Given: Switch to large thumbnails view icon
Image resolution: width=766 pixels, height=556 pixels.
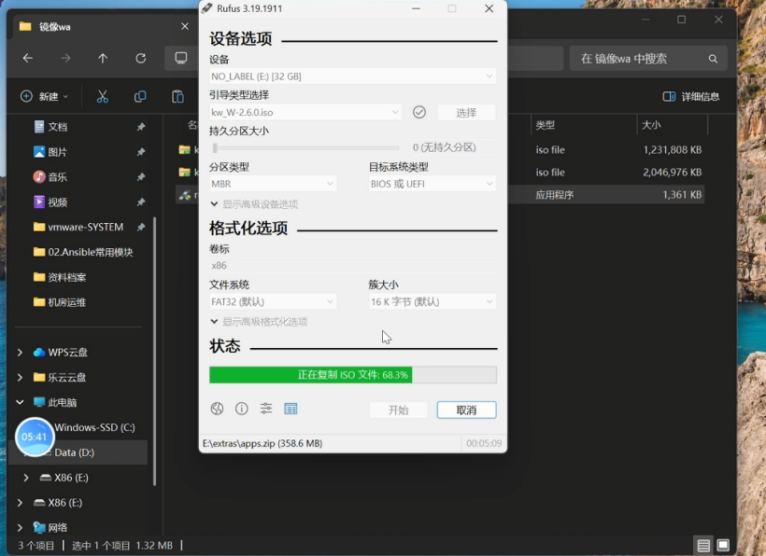Looking at the screenshot, I should 723,545.
